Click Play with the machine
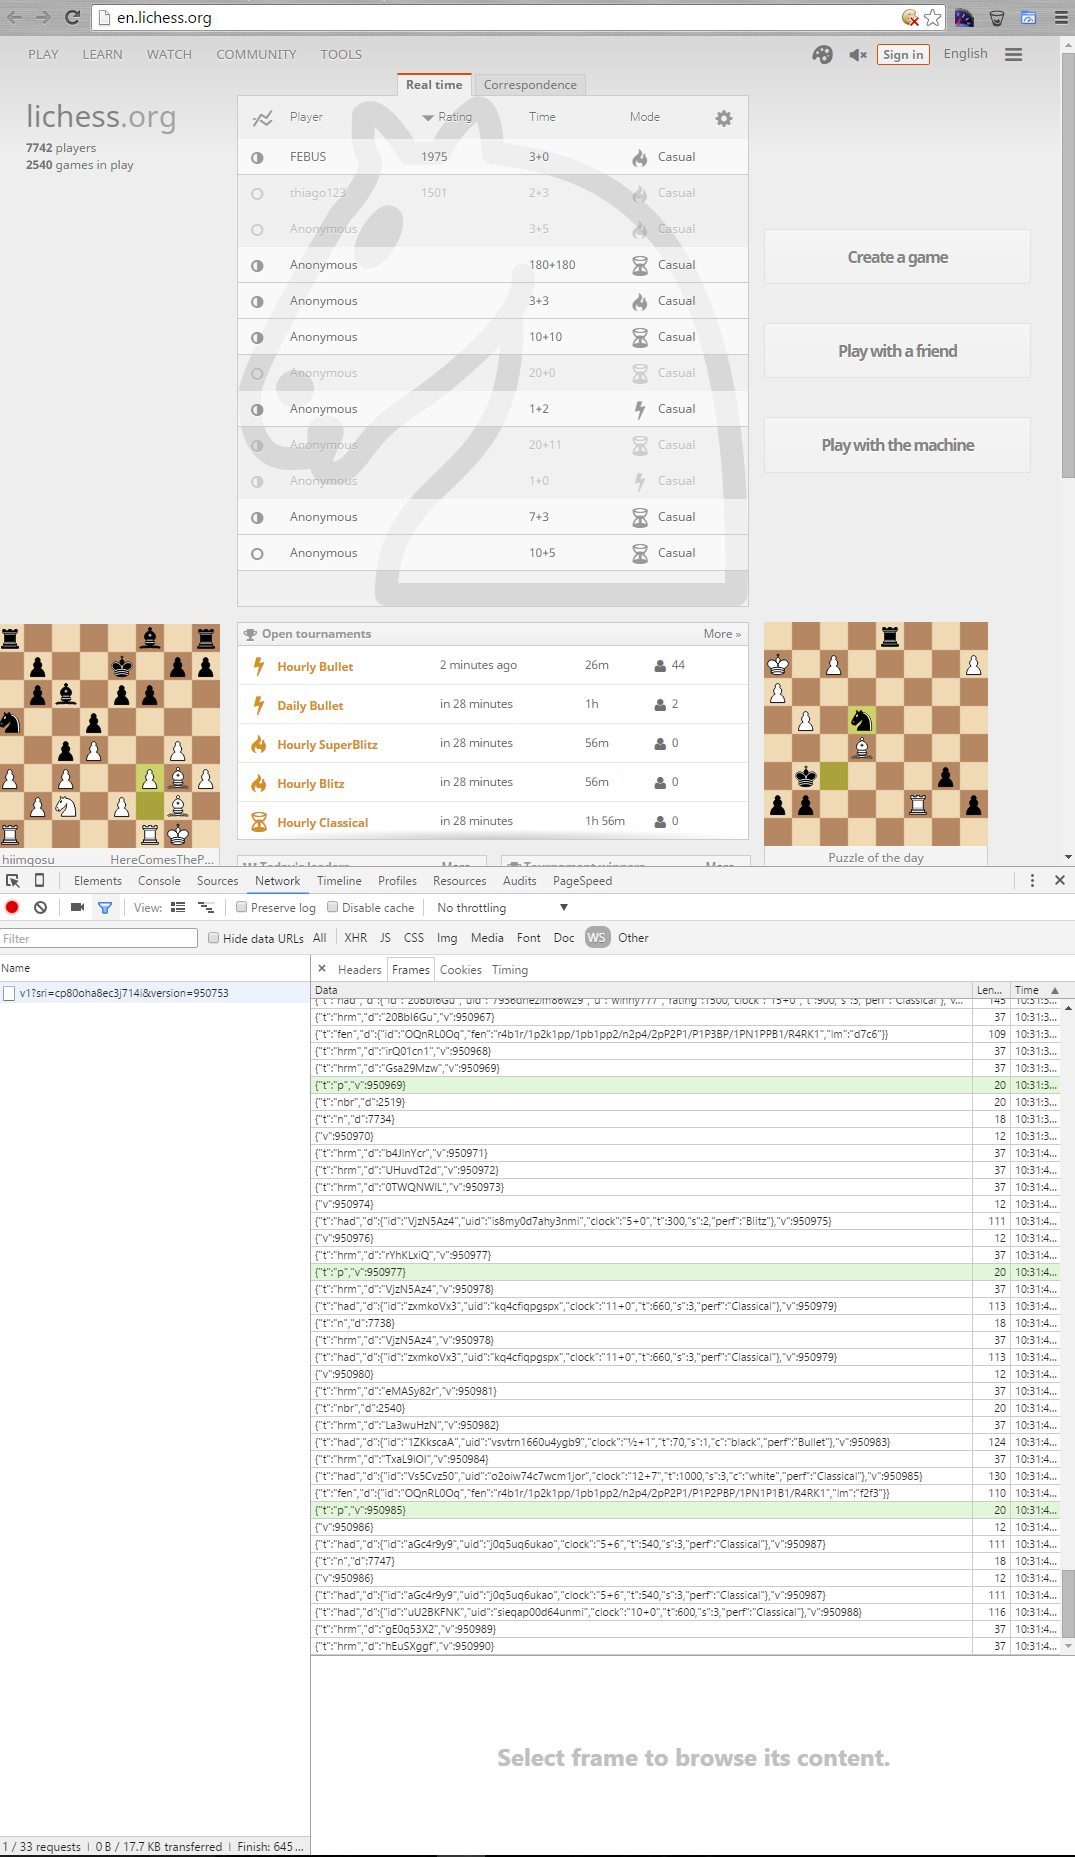This screenshot has width=1075, height=1857. (x=897, y=445)
